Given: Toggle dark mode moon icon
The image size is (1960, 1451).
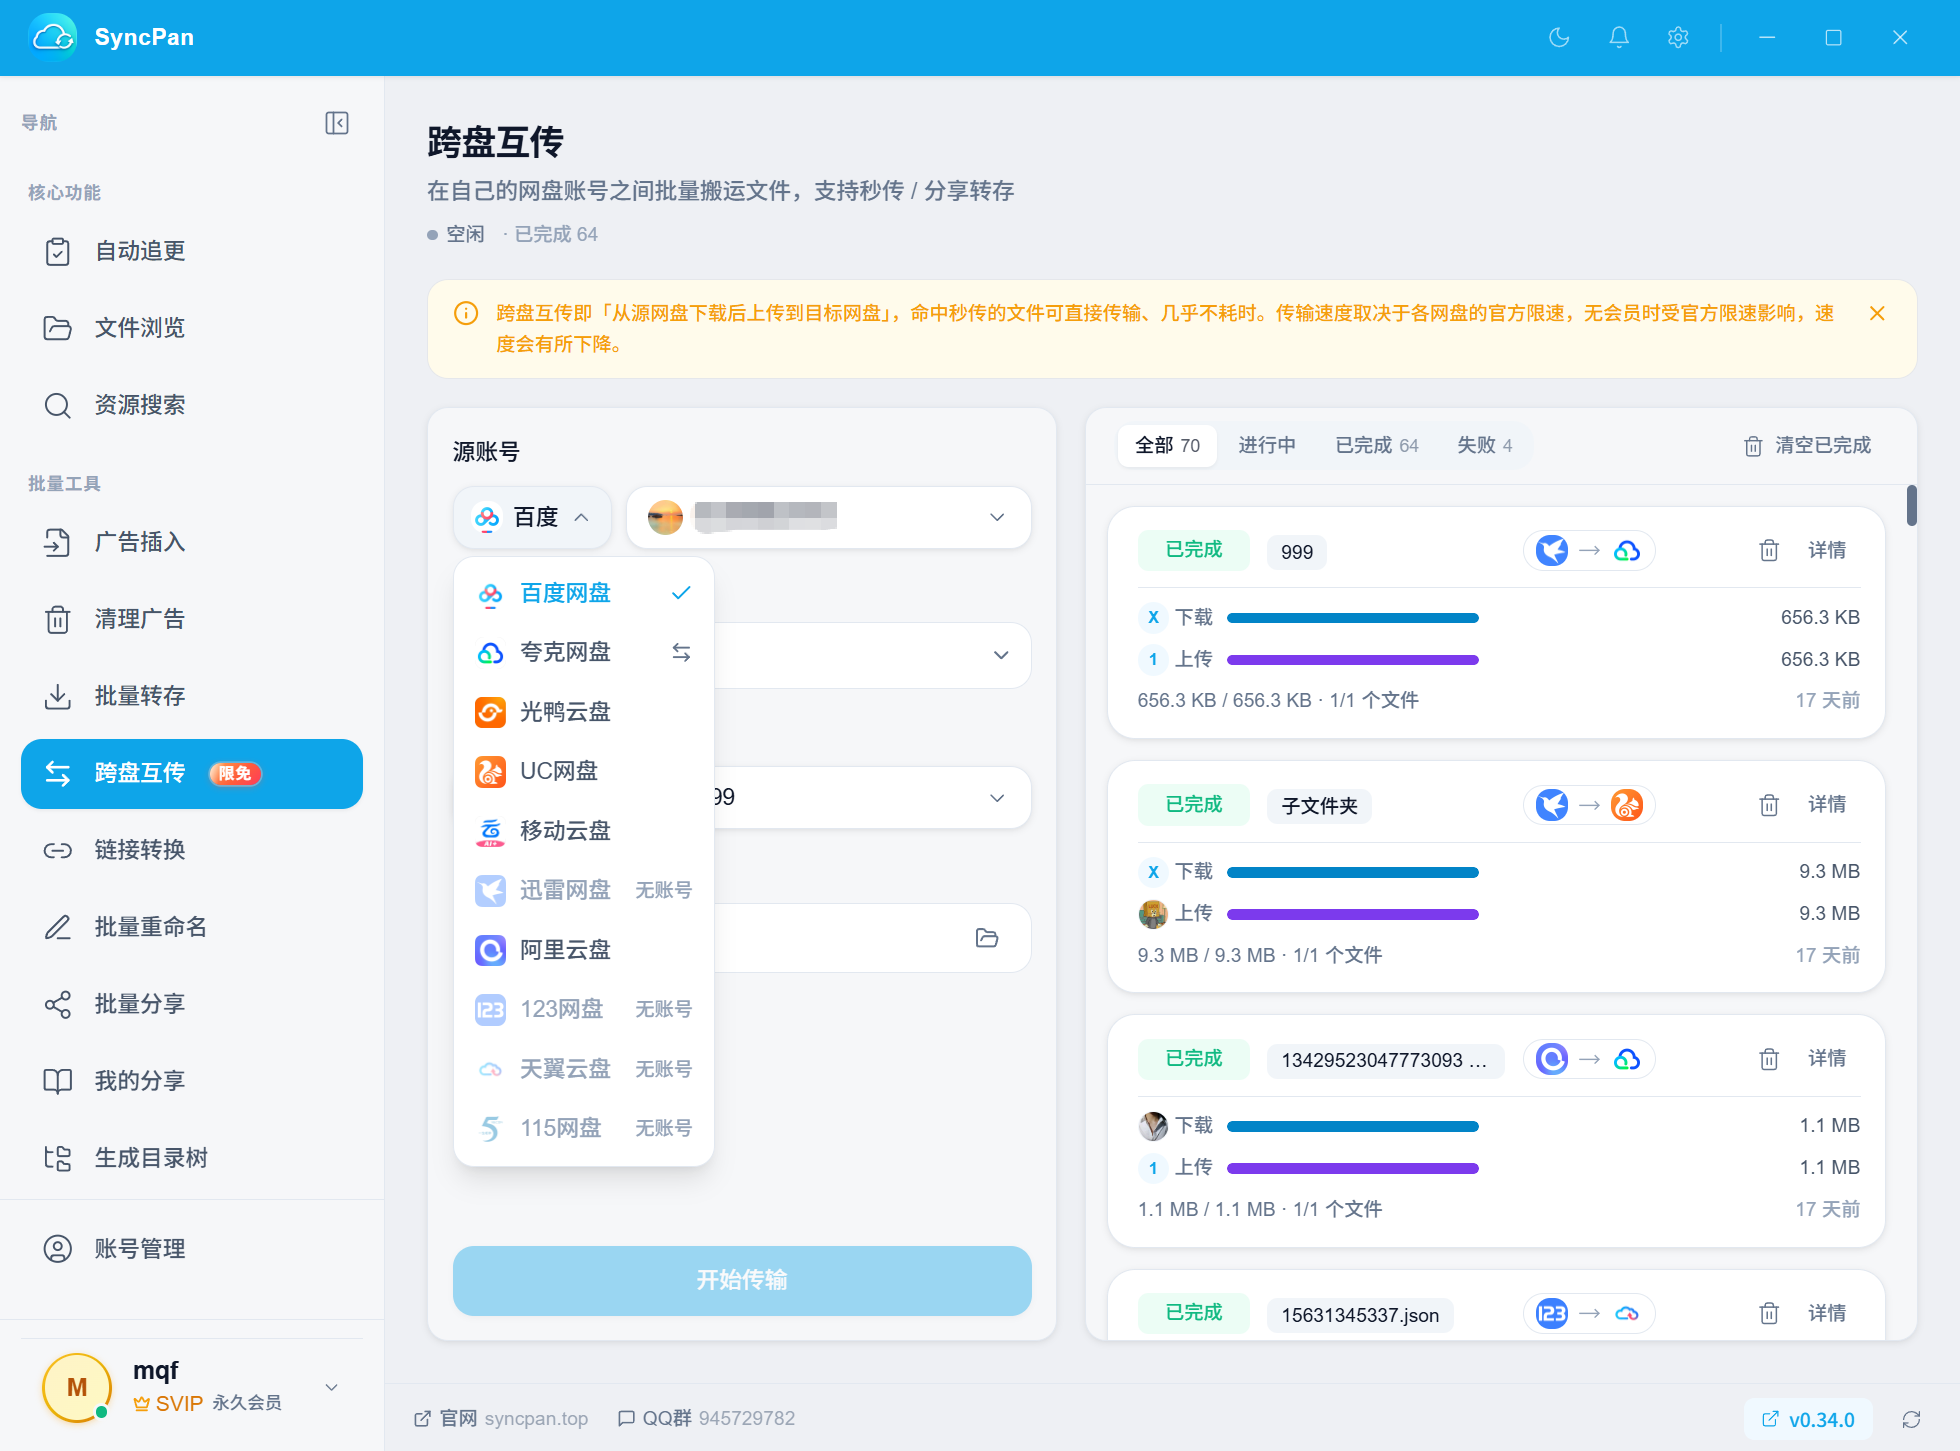Looking at the screenshot, I should coord(1559,38).
